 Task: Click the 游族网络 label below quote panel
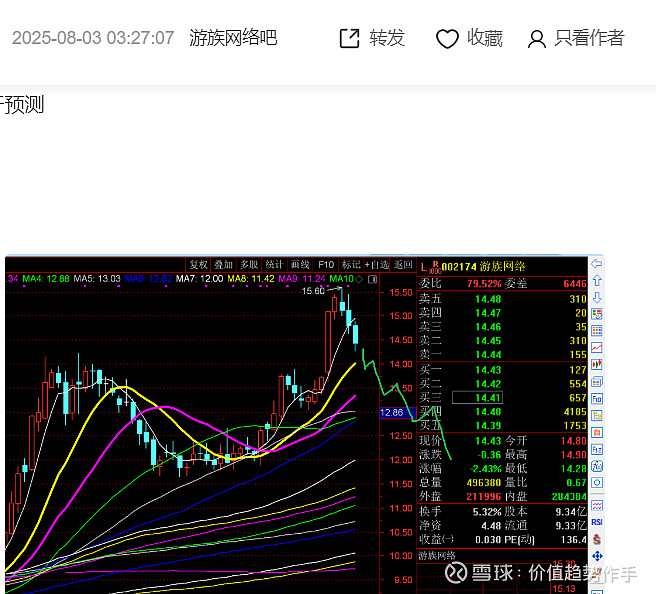click(x=437, y=556)
